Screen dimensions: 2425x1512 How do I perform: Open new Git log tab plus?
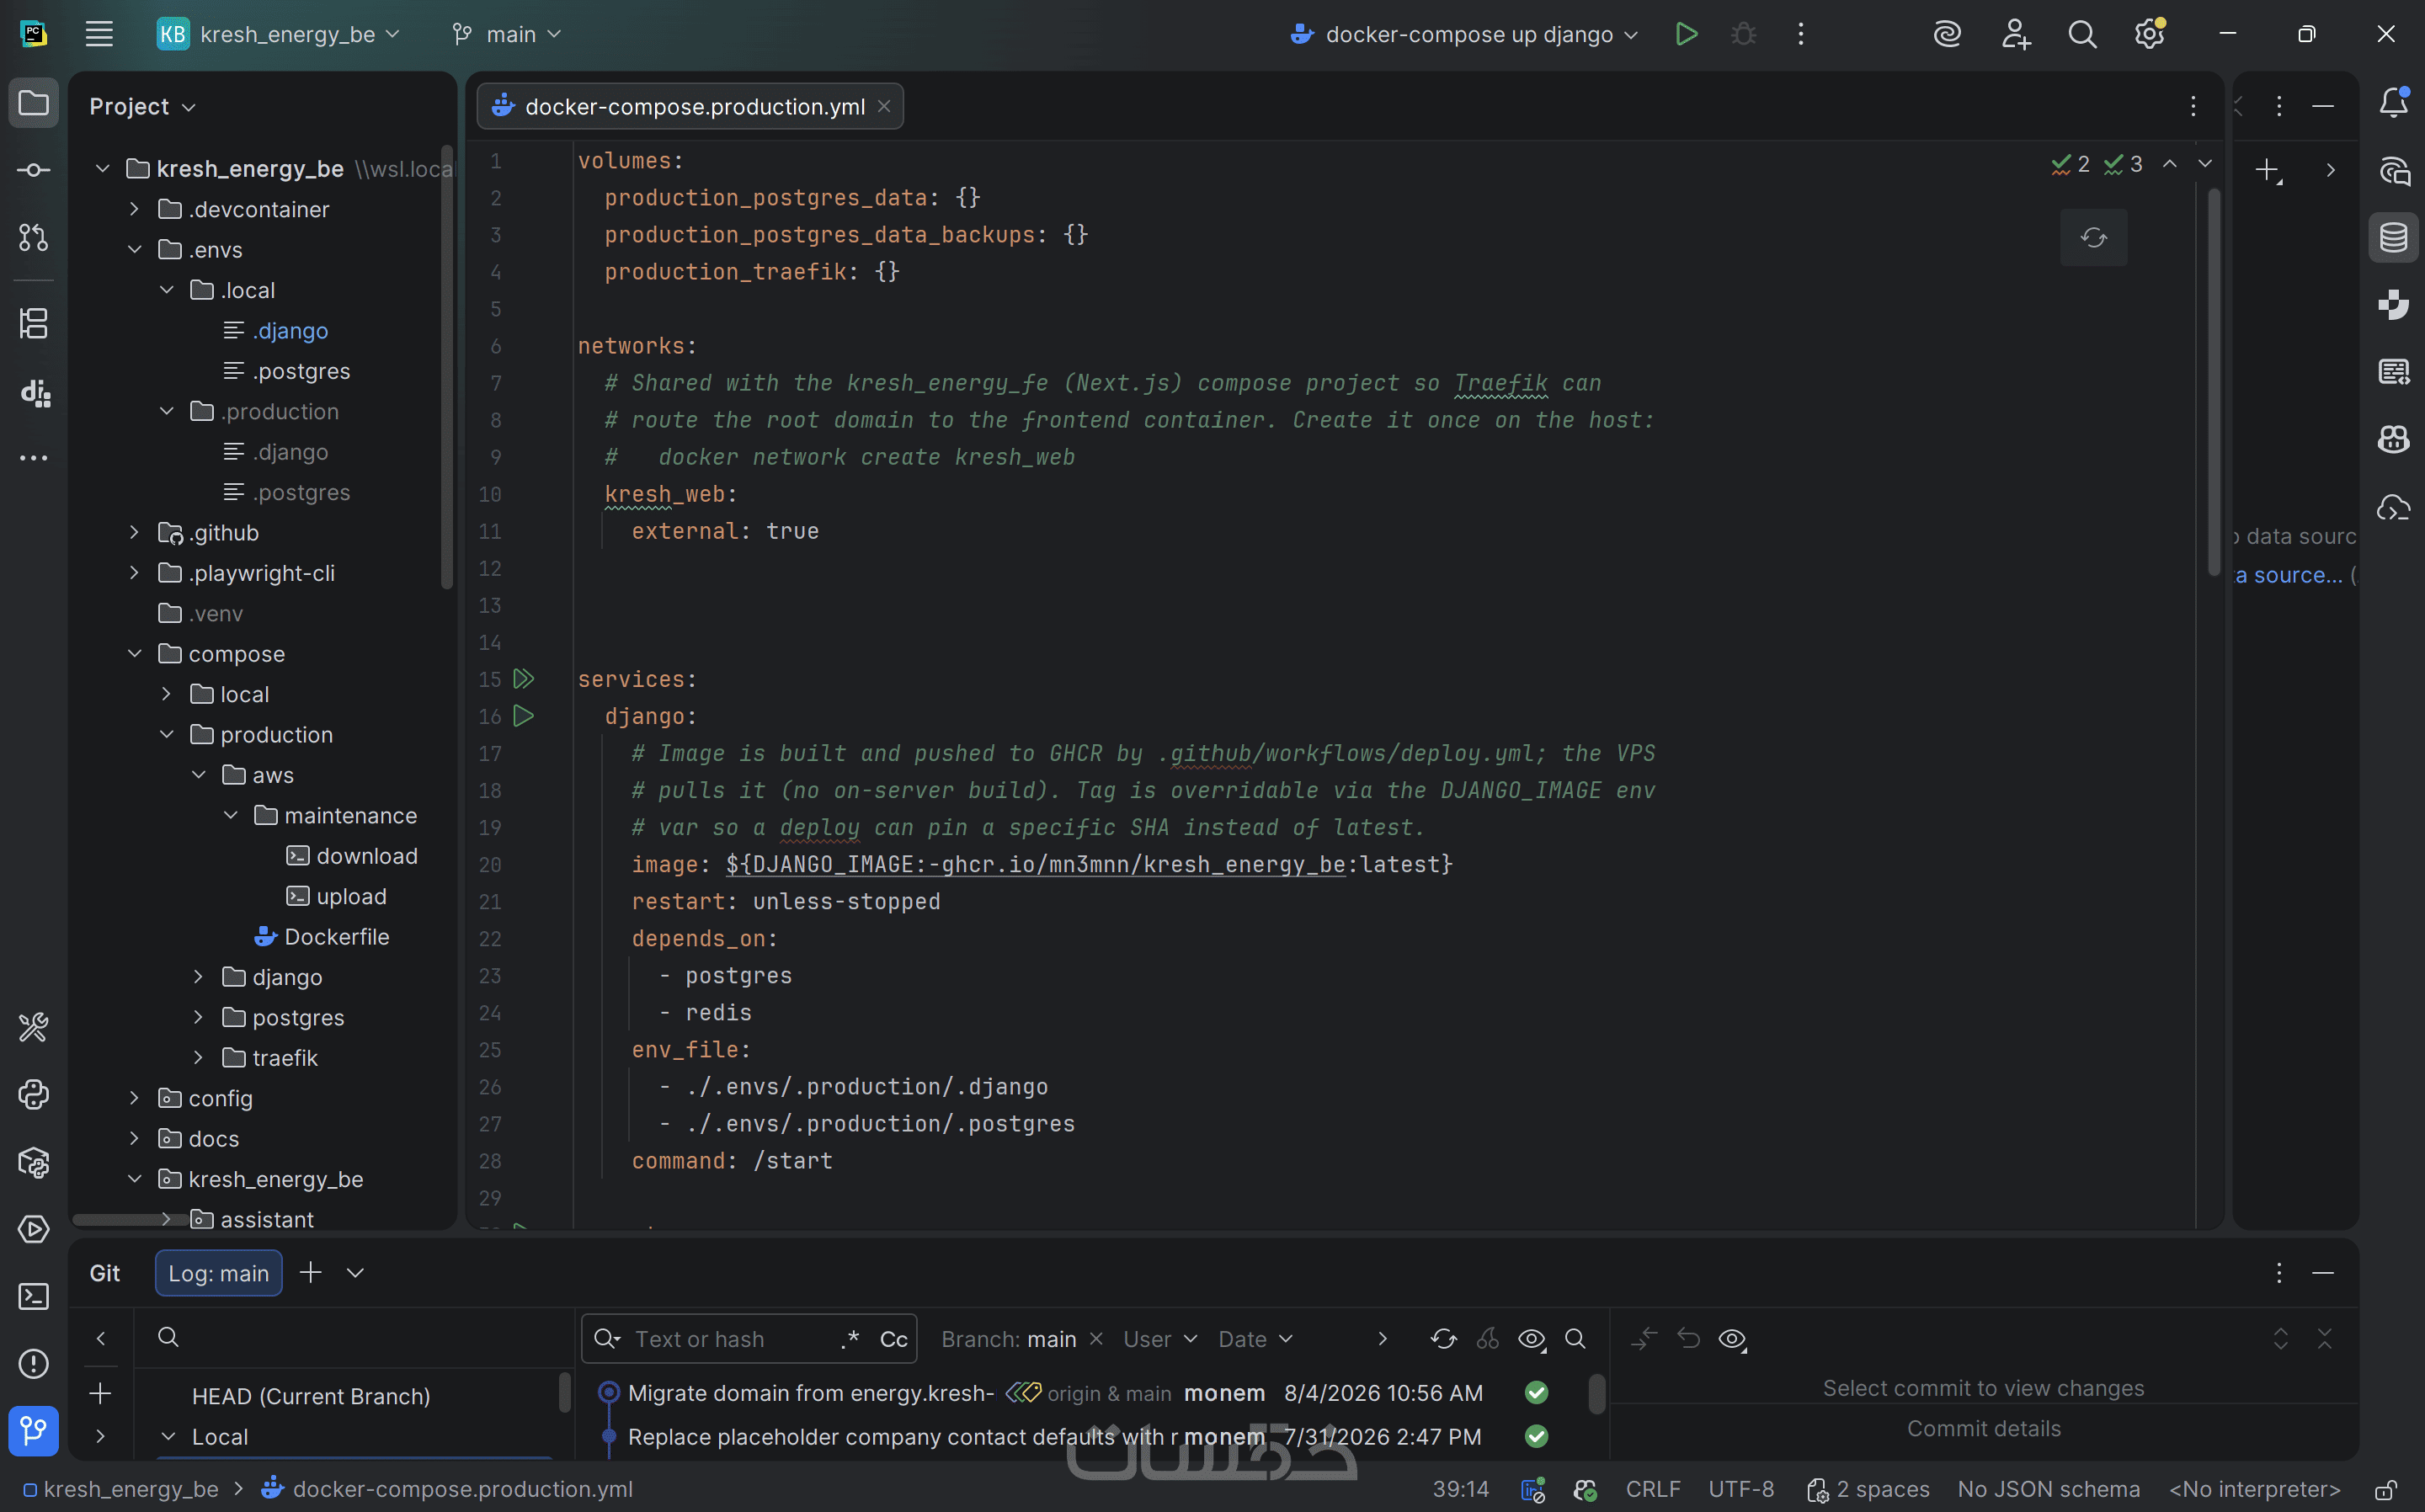pos(311,1273)
